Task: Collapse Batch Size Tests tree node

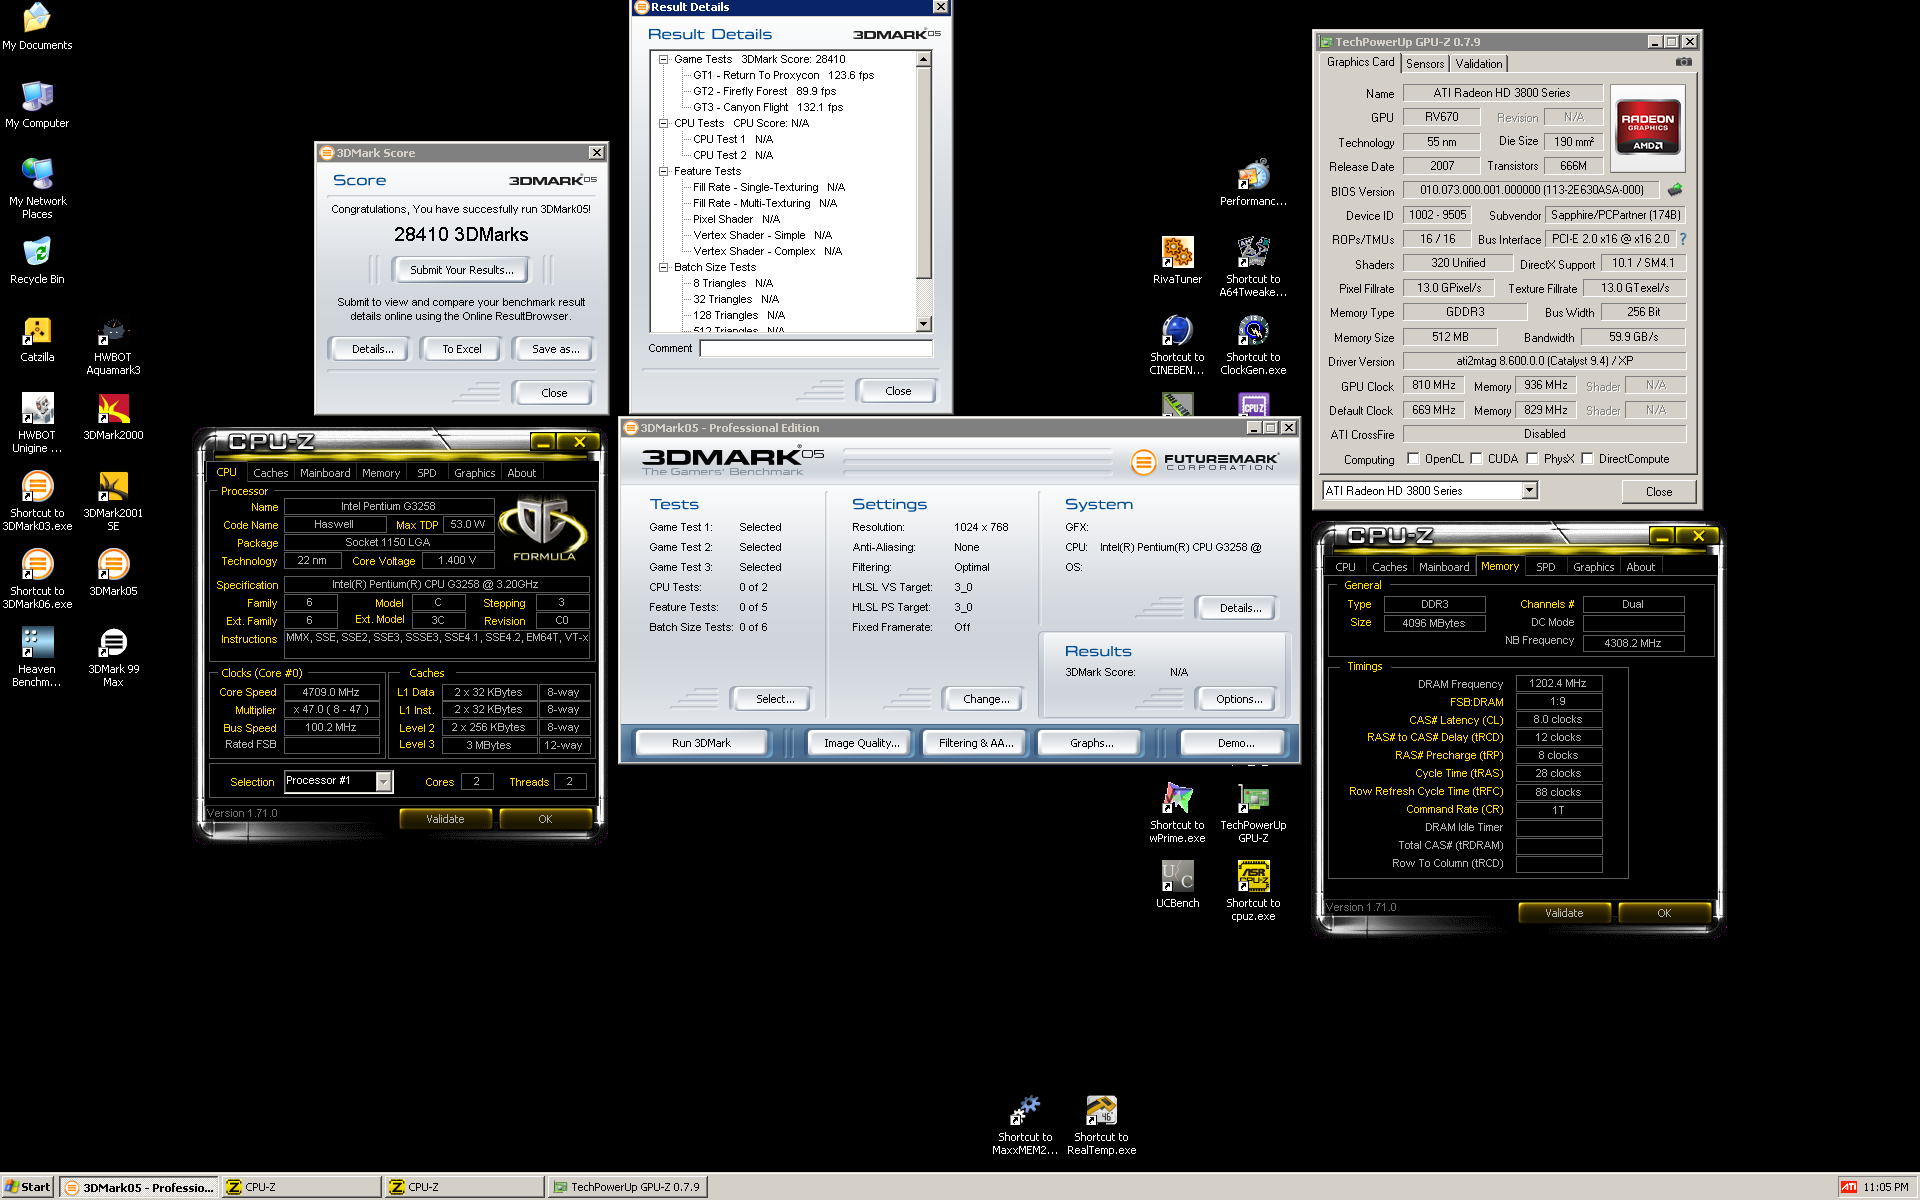Action: click(x=663, y=267)
